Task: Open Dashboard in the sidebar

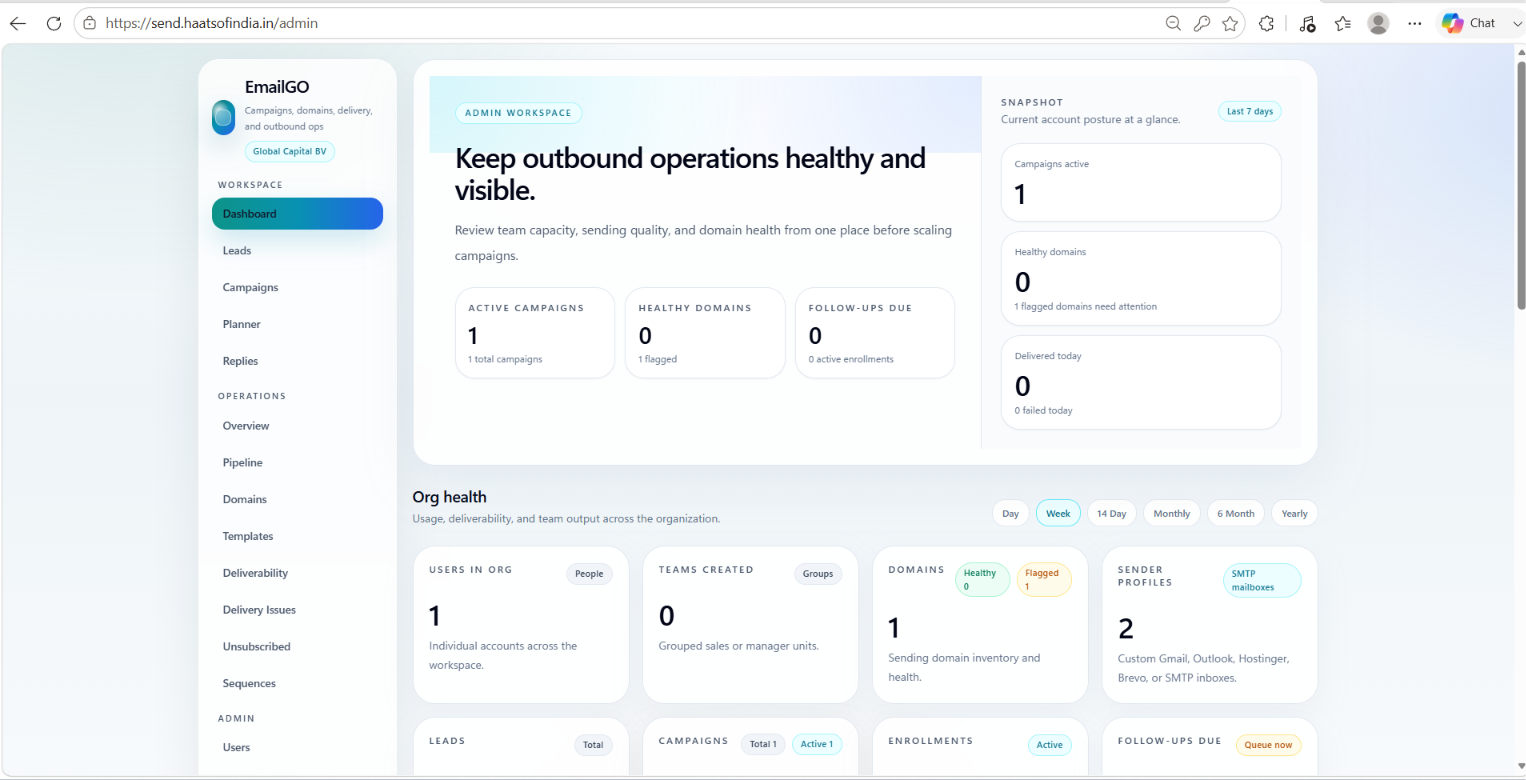Action: pyautogui.click(x=297, y=214)
